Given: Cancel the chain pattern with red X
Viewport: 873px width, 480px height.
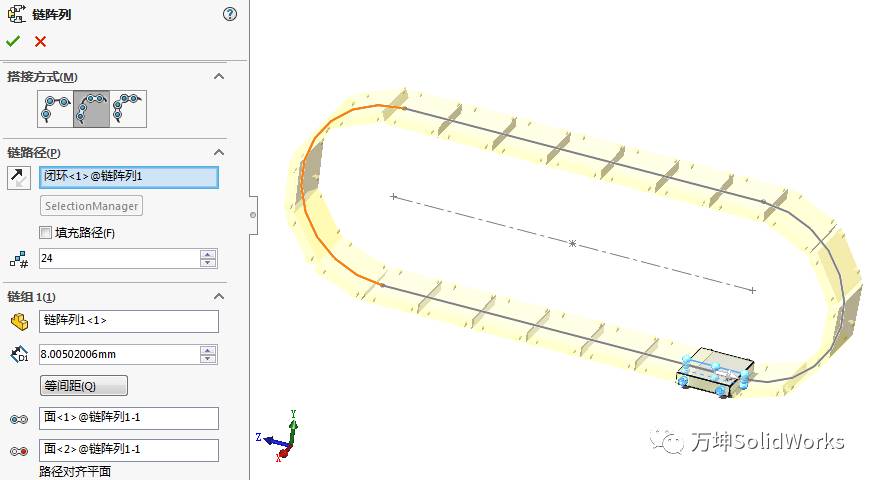Looking at the screenshot, I should tap(40, 41).
